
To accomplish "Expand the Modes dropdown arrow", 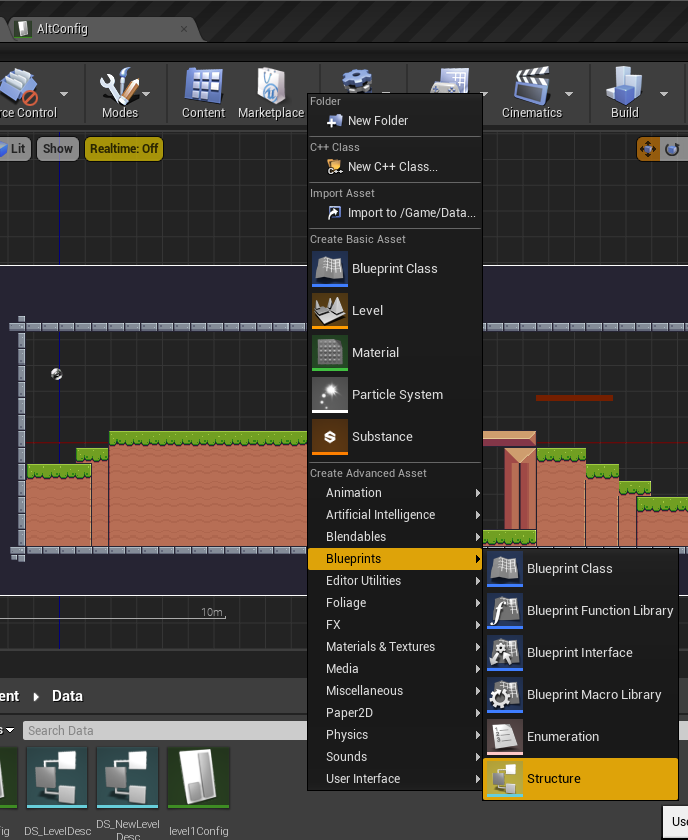I will (x=146, y=94).
